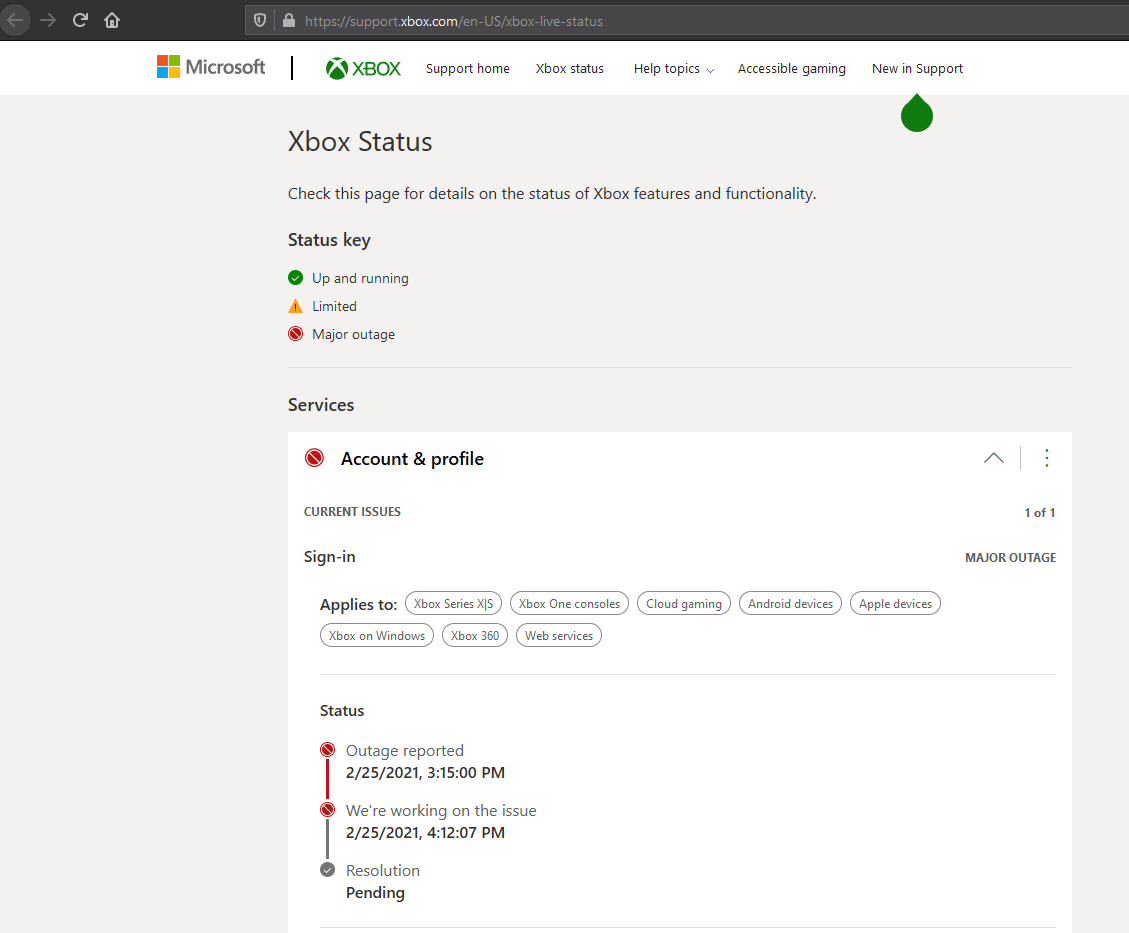Collapse the Account & profile section
Screen dimensions: 1129x933
tap(994, 458)
